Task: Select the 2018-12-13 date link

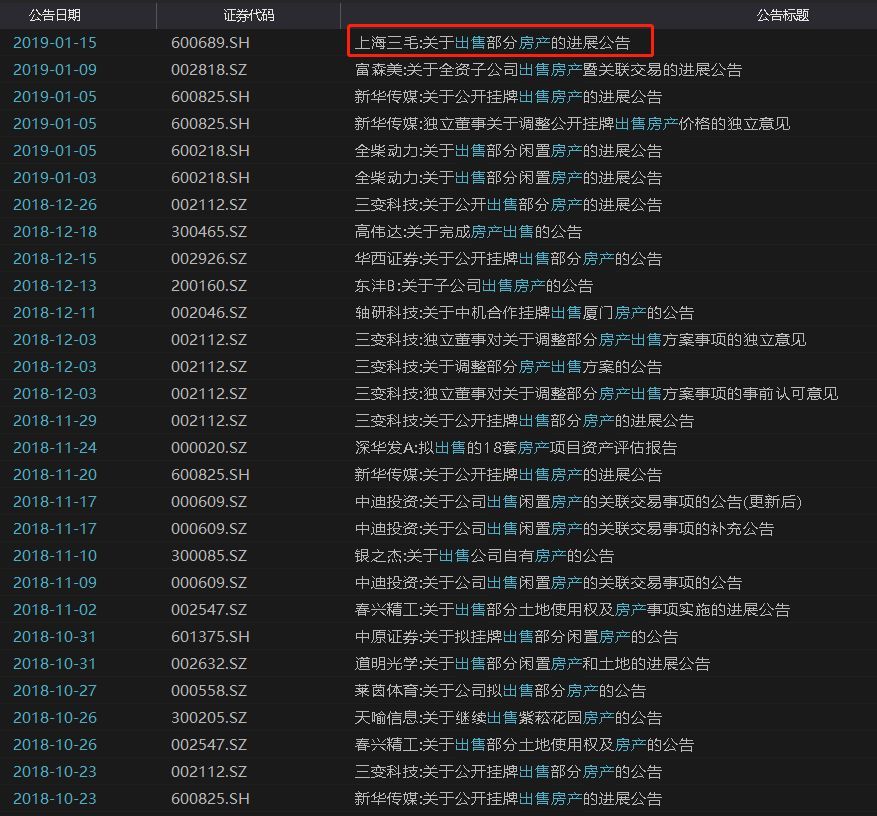Action: (55, 286)
